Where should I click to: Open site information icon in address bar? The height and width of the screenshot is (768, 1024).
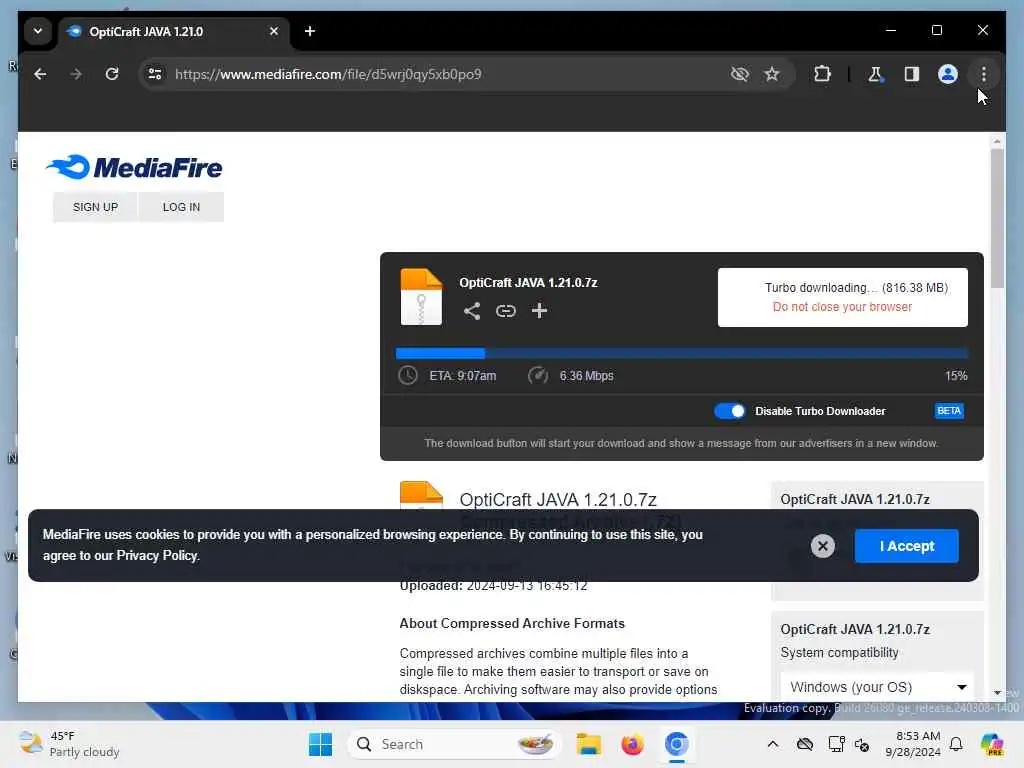click(x=155, y=74)
